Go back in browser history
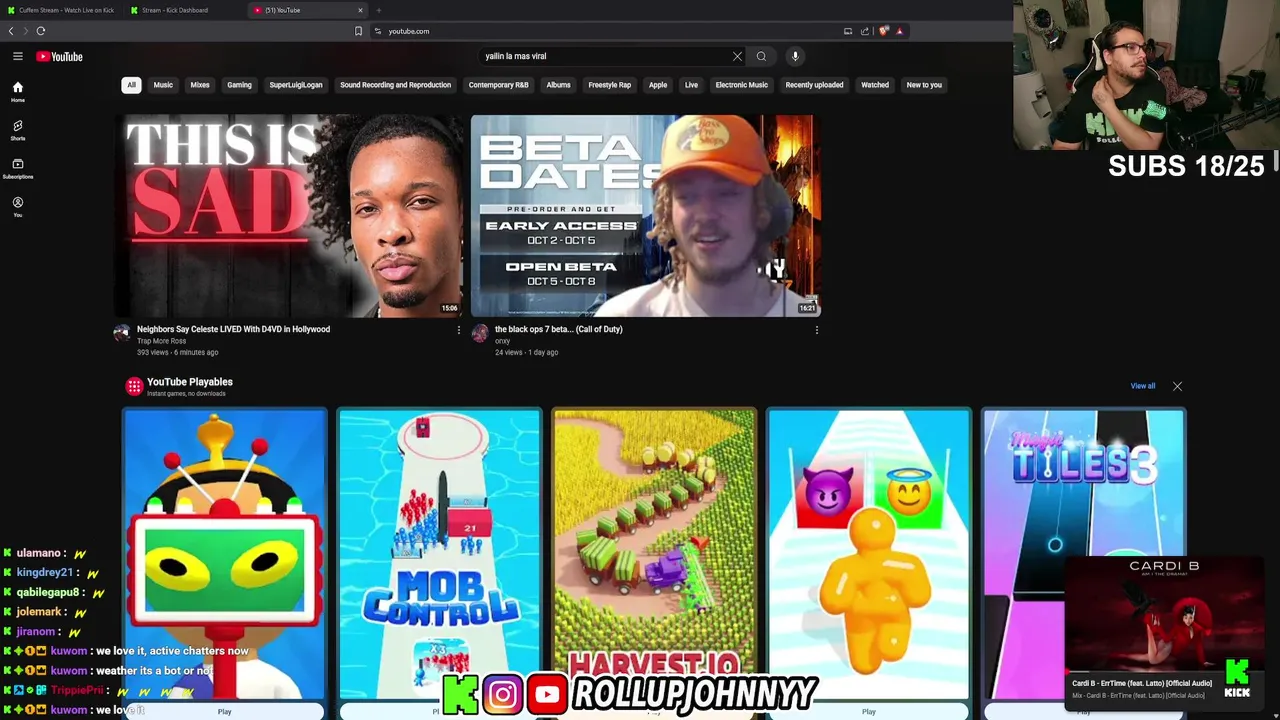Image resolution: width=1280 pixels, height=720 pixels. click(x=11, y=31)
